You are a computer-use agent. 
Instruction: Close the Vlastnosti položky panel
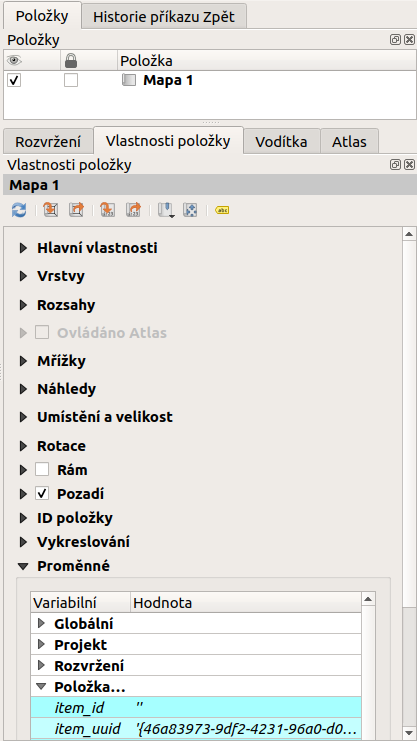(x=409, y=164)
